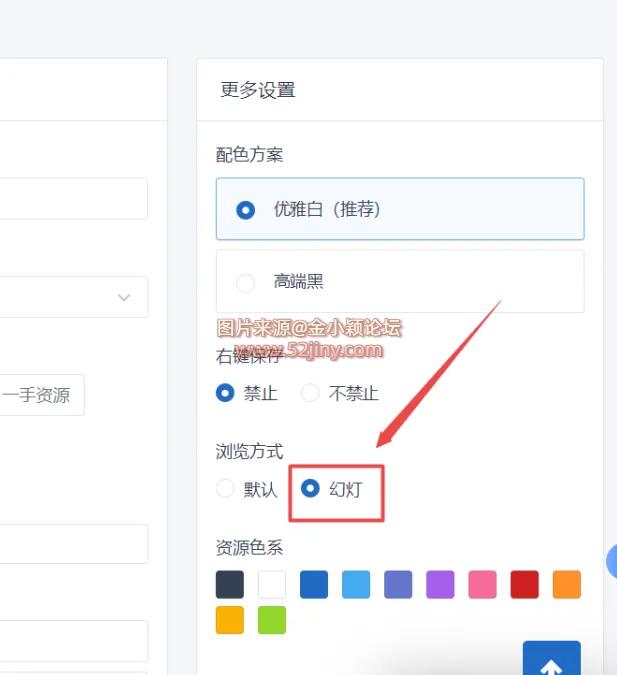
Task: Pick the light sky-blue color swatch
Action: 356,584
